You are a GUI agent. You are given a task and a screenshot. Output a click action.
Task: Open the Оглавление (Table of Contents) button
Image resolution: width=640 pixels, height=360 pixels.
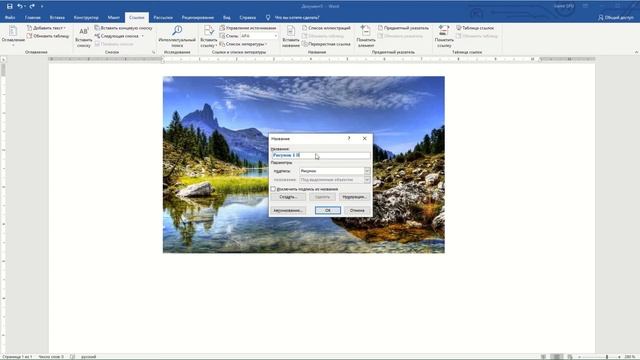tap(13, 35)
